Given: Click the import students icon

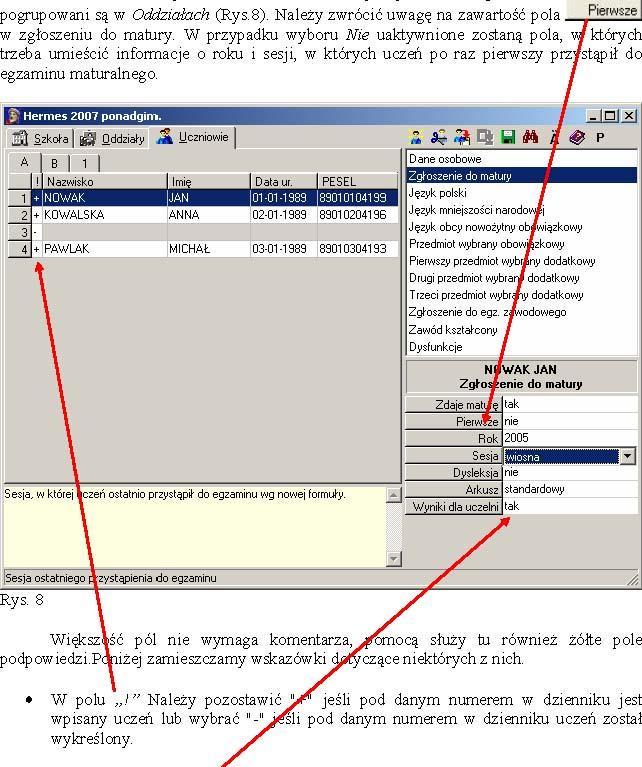Looking at the screenshot, I should pyautogui.click(x=461, y=138).
